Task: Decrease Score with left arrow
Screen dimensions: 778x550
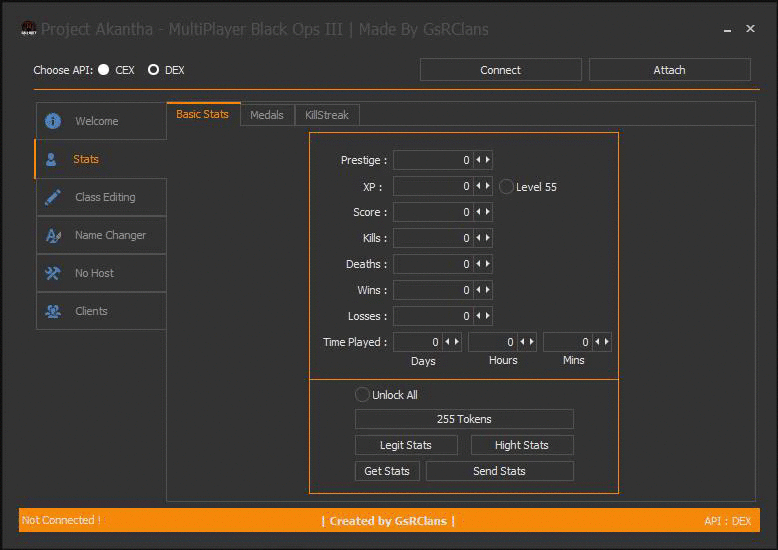Action: (478, 212)
